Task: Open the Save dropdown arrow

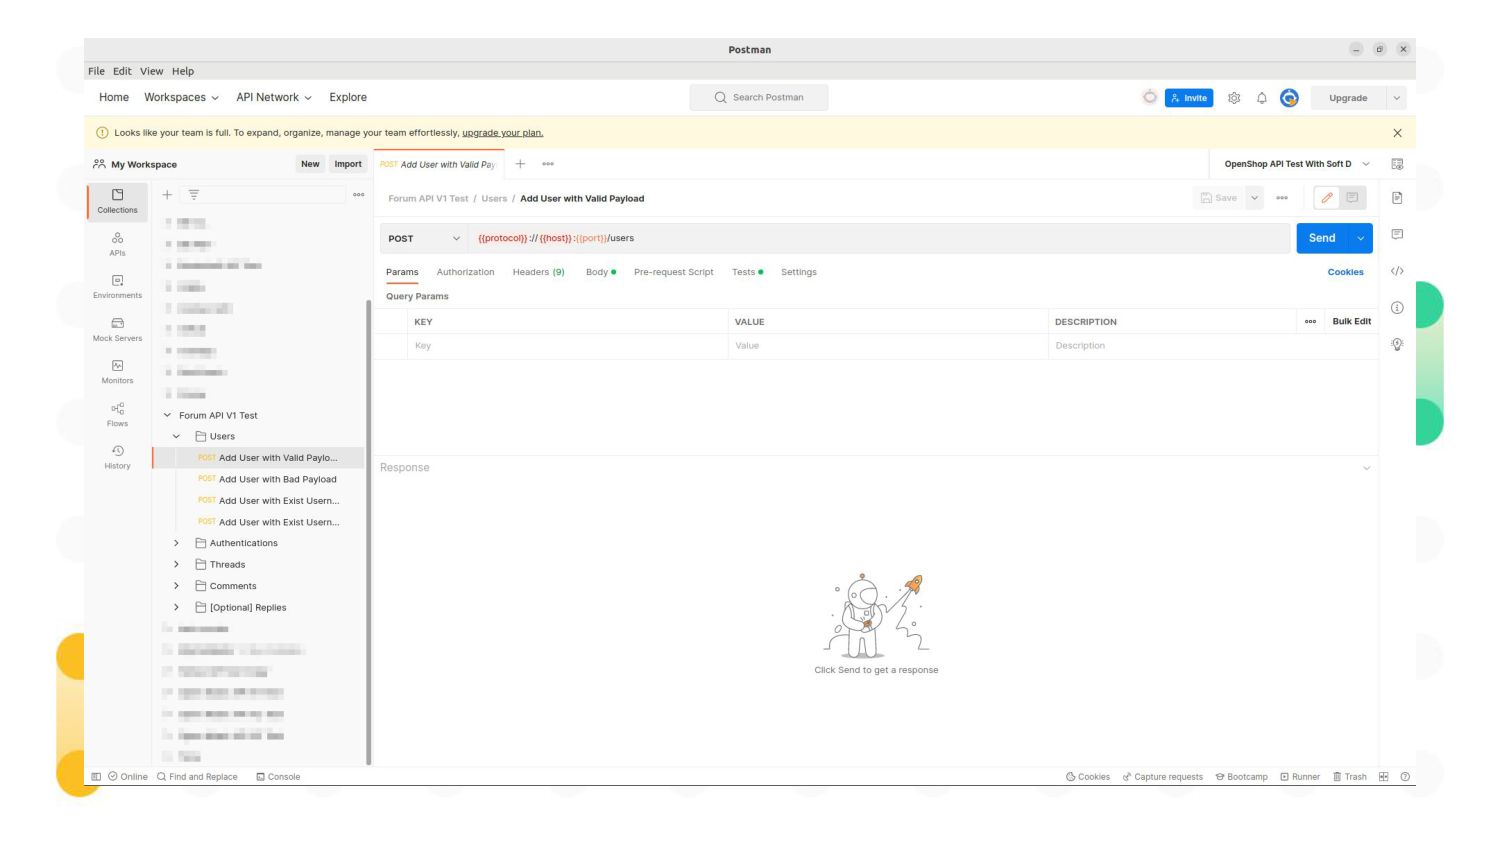Action: (1254, 198)
